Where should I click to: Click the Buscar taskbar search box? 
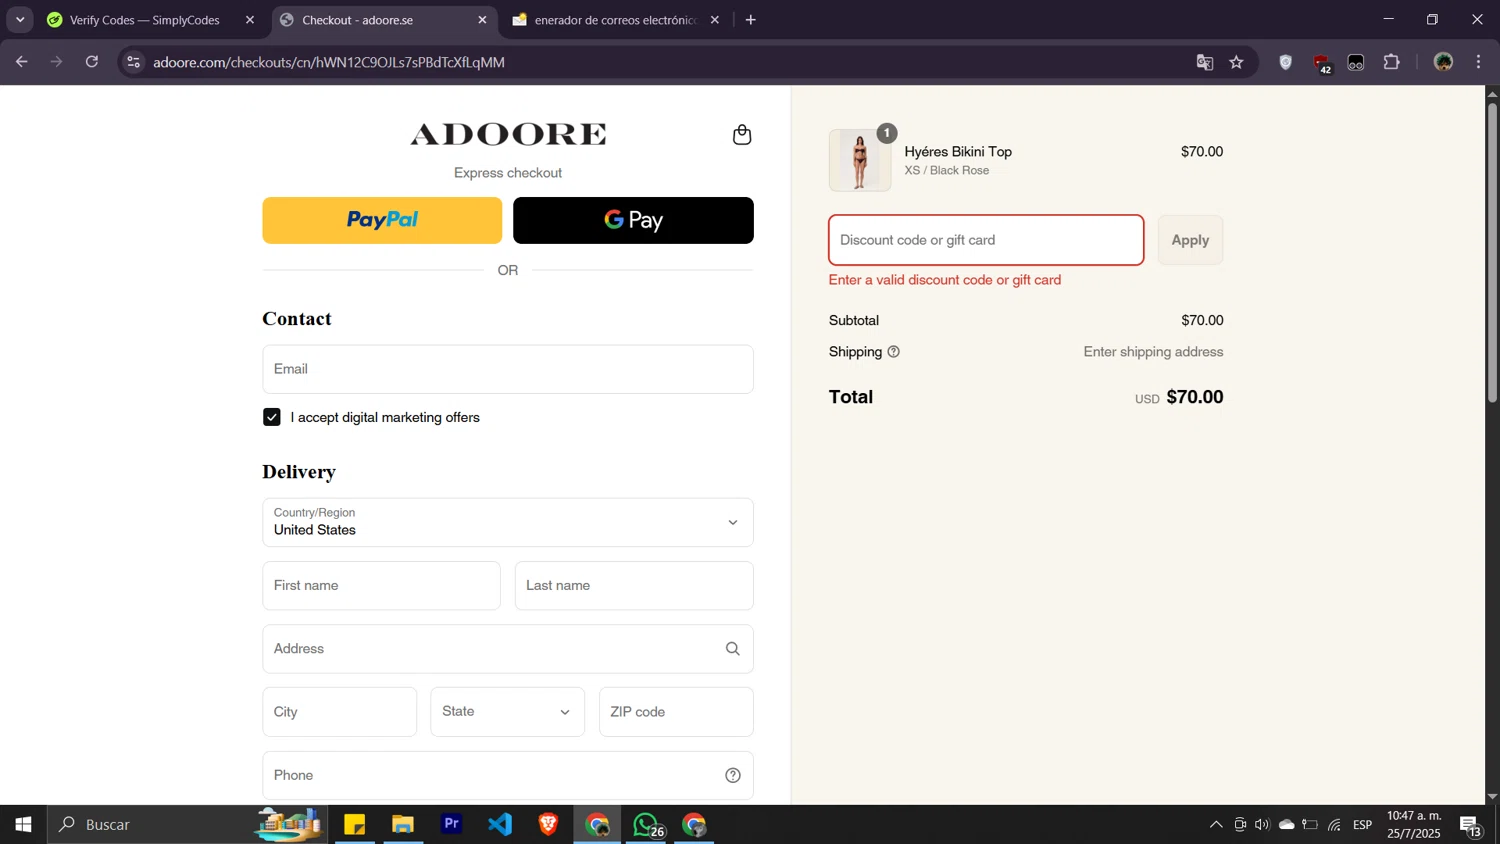coord(188,825)
